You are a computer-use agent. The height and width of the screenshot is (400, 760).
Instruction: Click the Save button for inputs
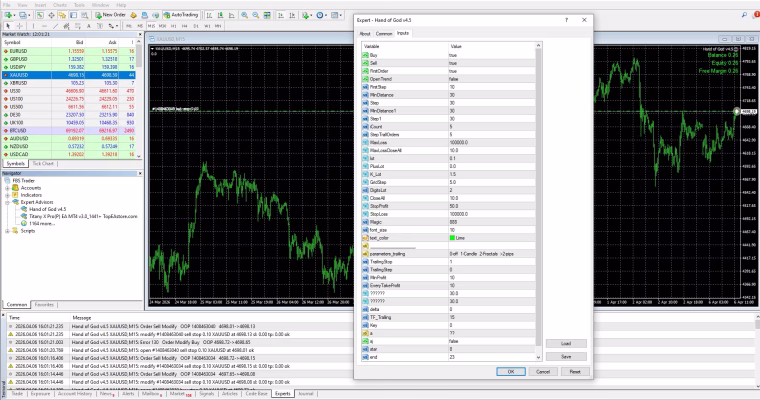point(566,356)
